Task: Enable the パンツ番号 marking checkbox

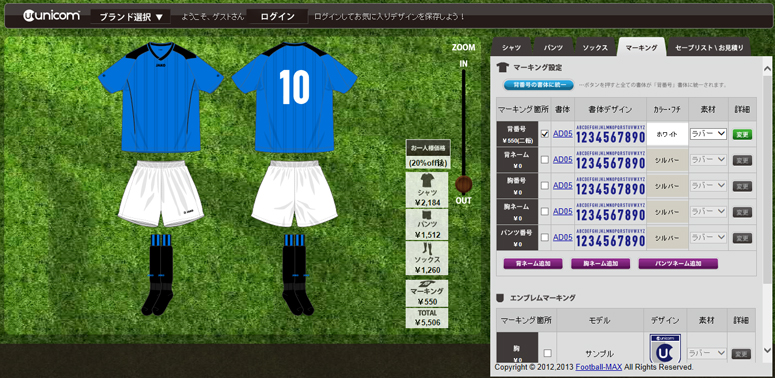Action: 545,237
